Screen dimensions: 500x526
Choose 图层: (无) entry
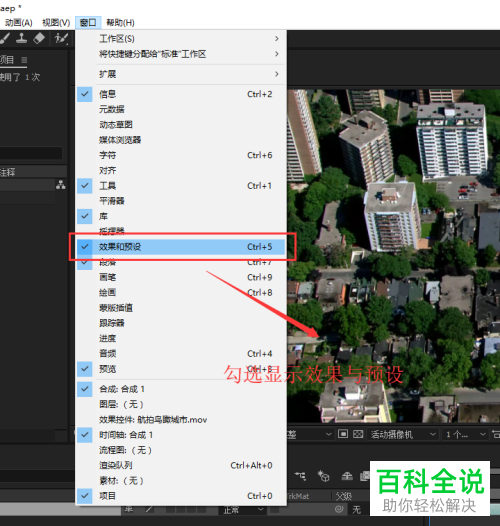181,405
